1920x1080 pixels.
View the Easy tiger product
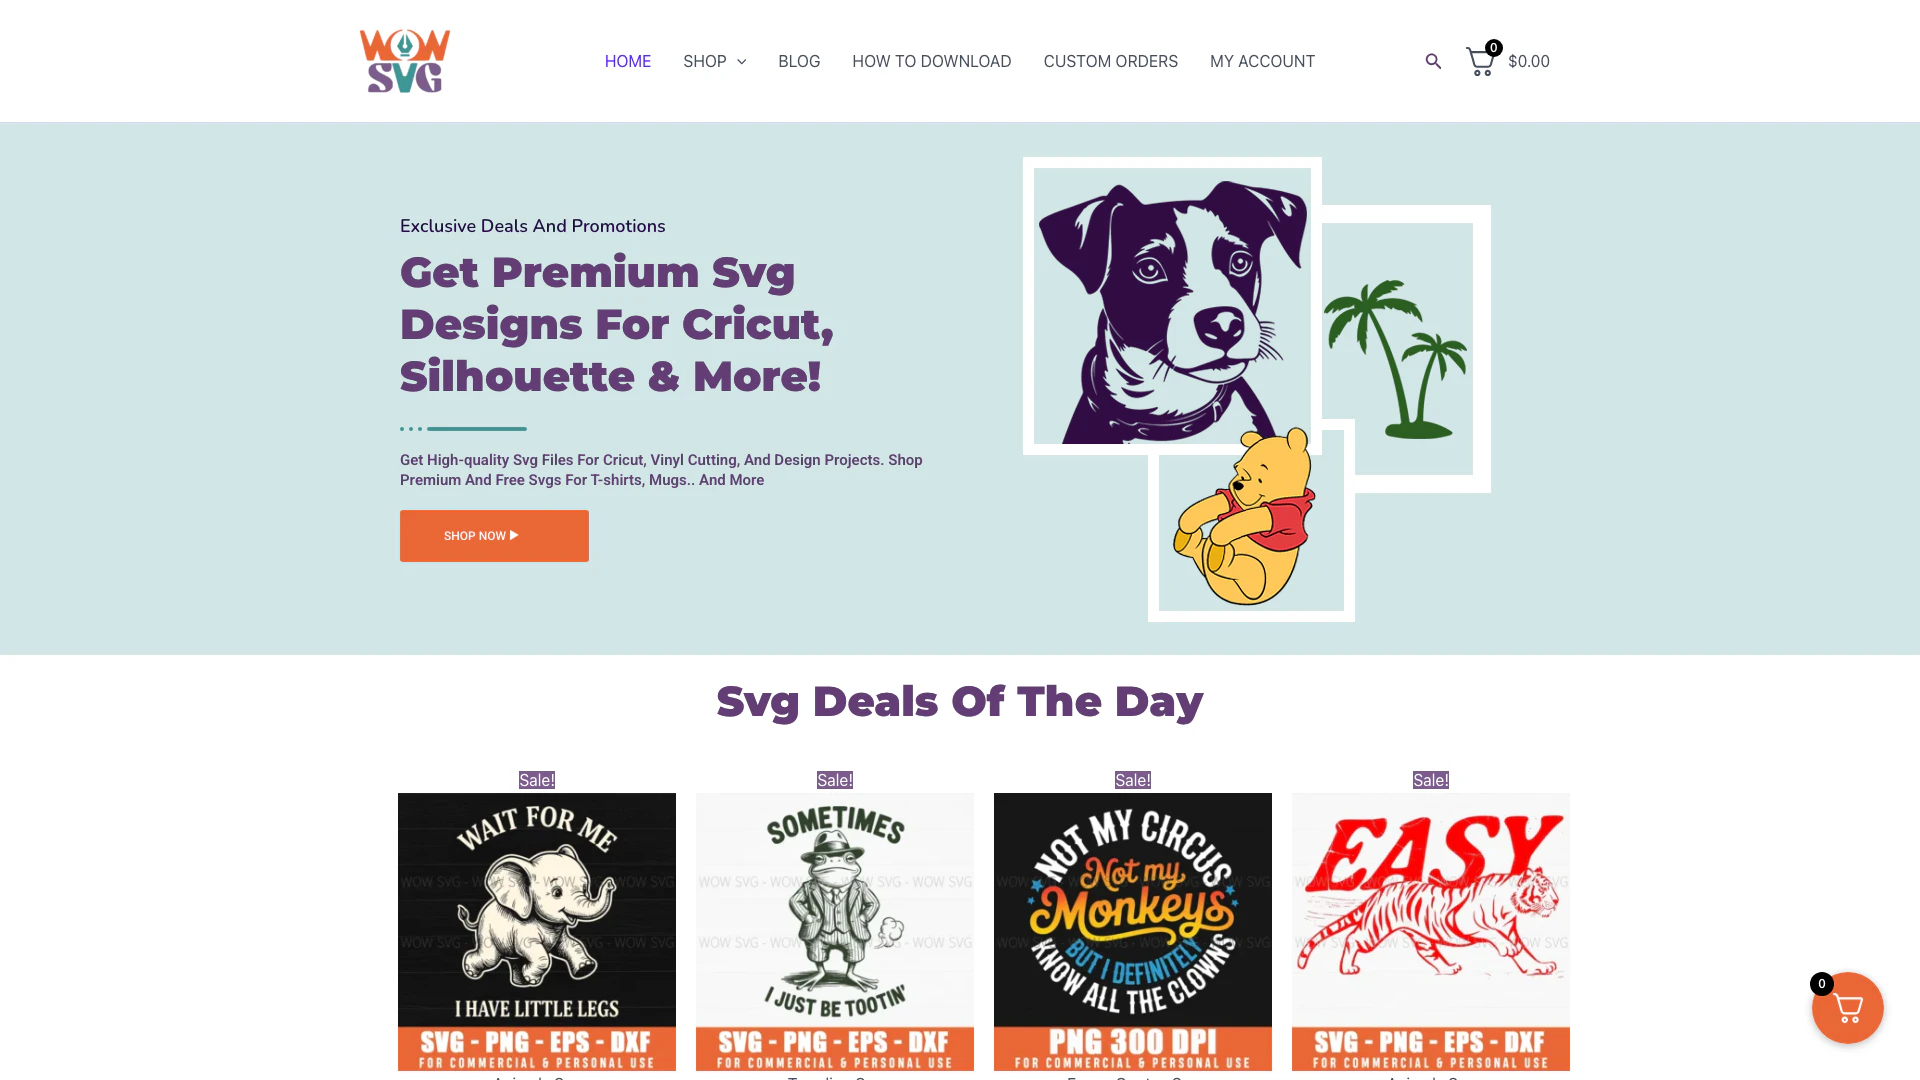point(1431,932)
